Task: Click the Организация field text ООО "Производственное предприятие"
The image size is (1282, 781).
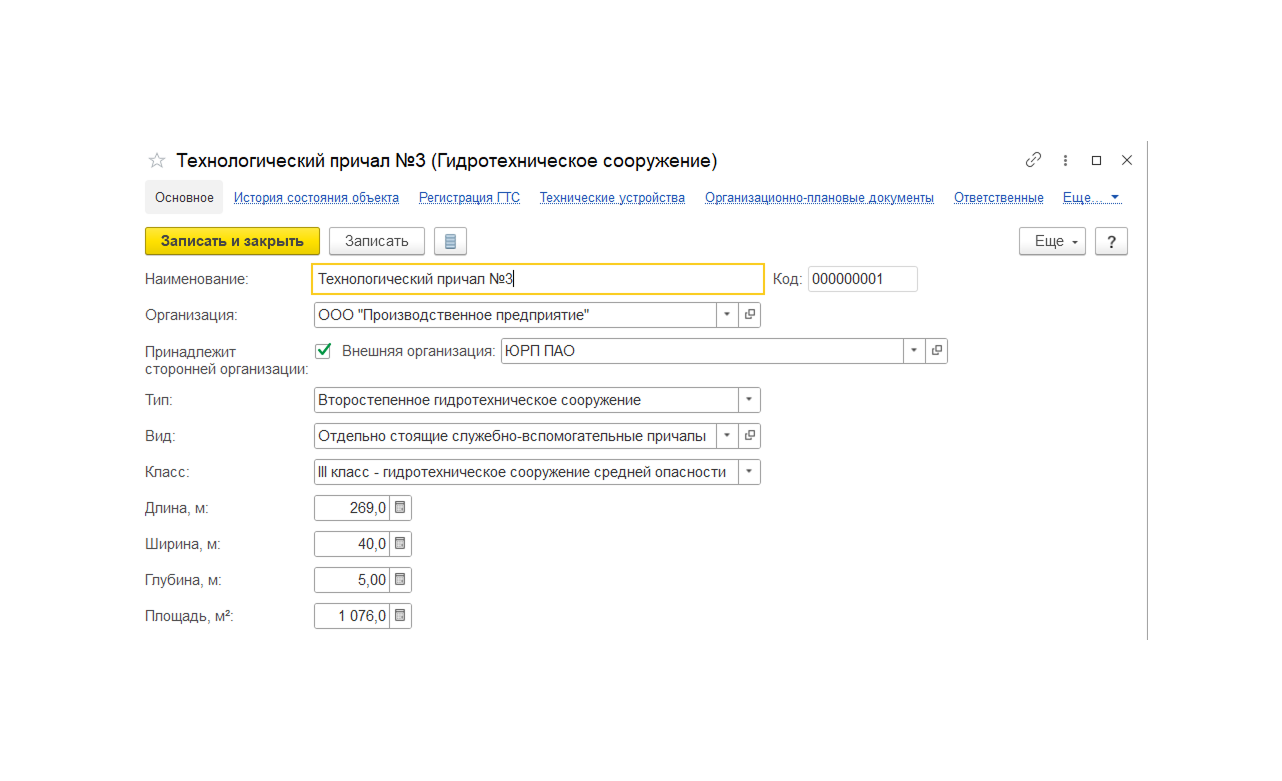Action: 515,315
